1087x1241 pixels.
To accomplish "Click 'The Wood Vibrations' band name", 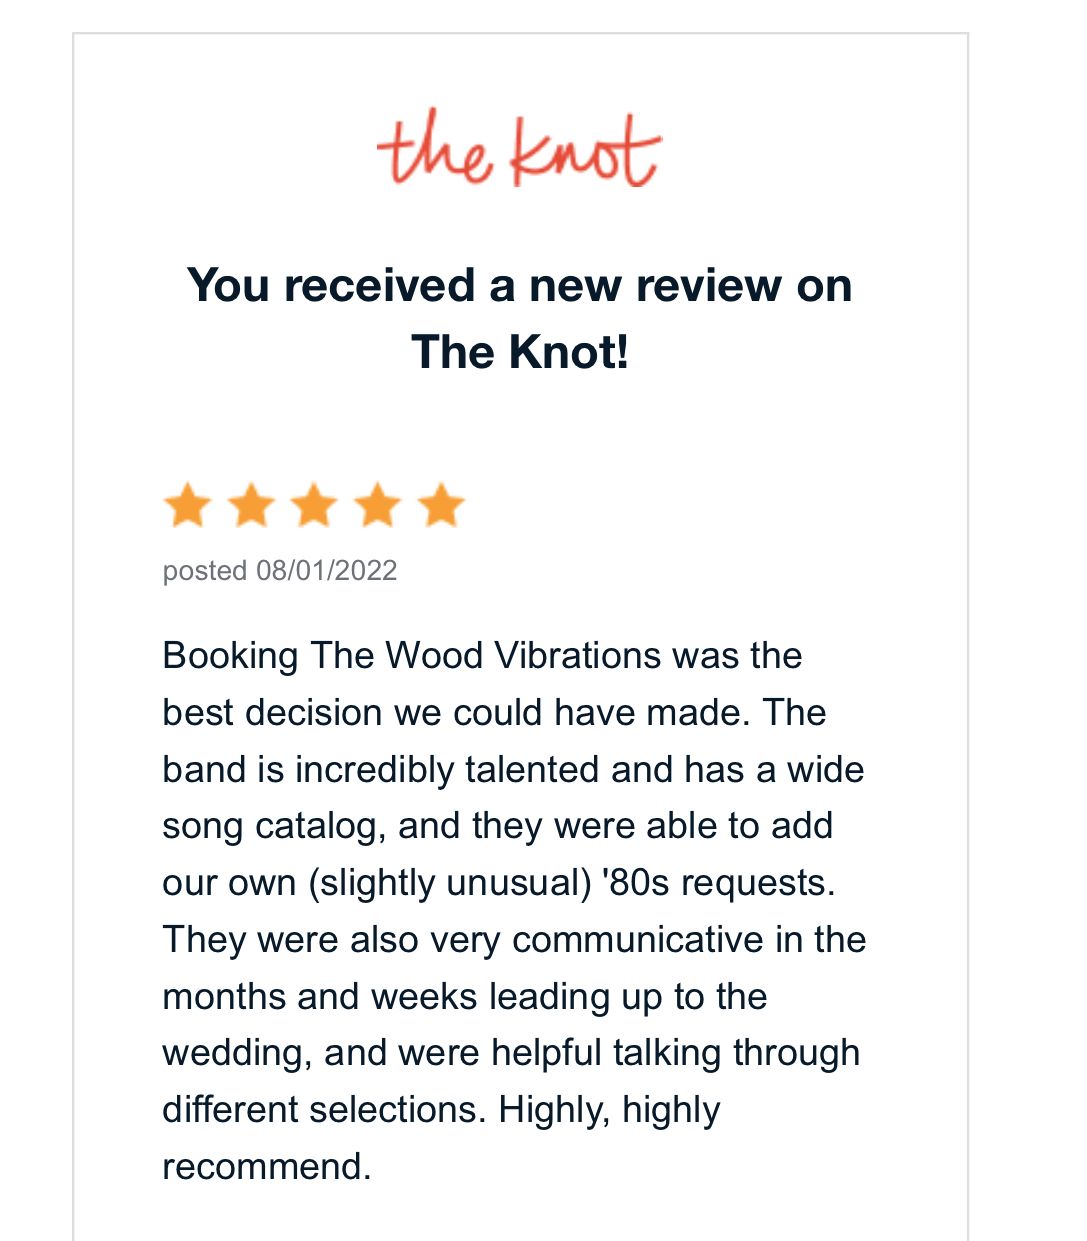I will tap(485, 656).
